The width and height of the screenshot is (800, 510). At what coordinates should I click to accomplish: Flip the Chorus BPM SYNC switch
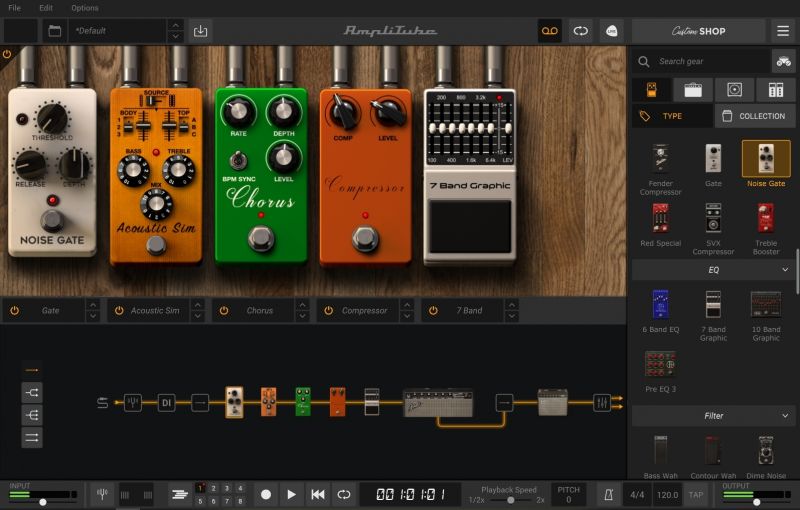point(238,161)
